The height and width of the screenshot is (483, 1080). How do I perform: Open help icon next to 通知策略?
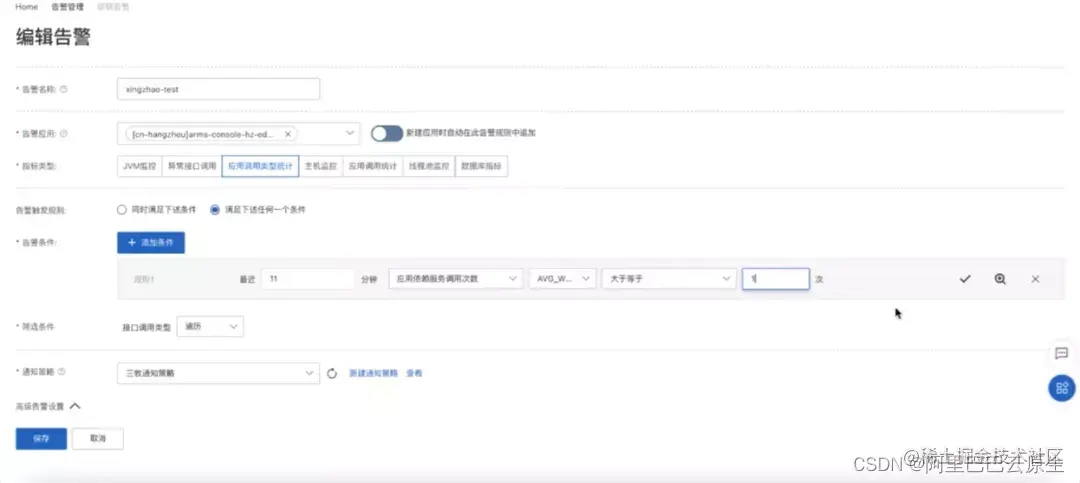tap(62, 371)
